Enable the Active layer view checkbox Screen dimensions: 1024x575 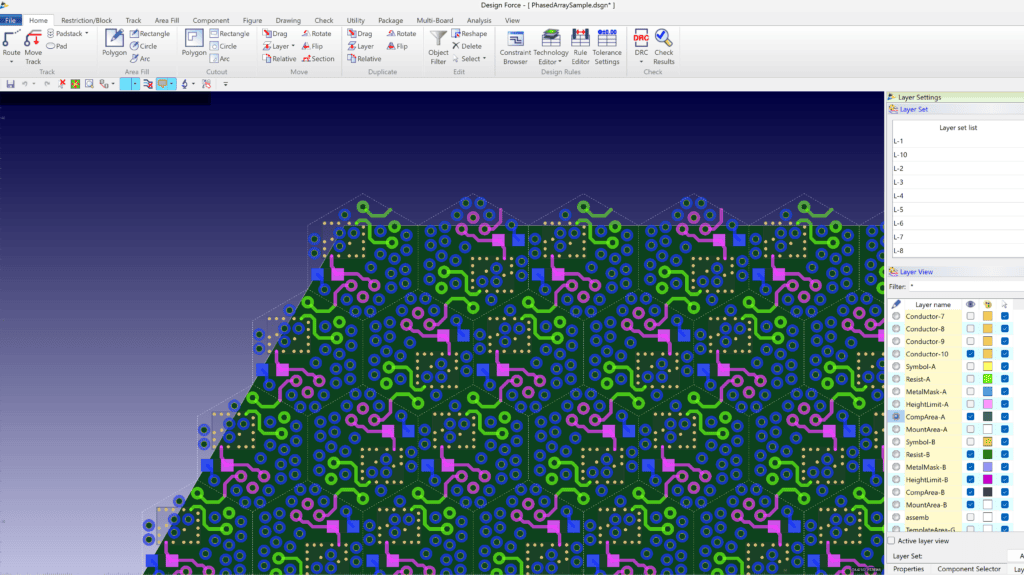pos(891,541)
